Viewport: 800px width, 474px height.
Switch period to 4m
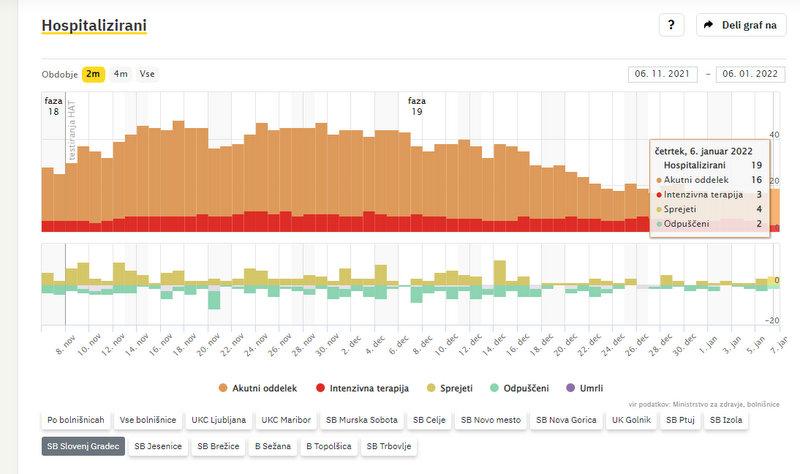(120, 74)
